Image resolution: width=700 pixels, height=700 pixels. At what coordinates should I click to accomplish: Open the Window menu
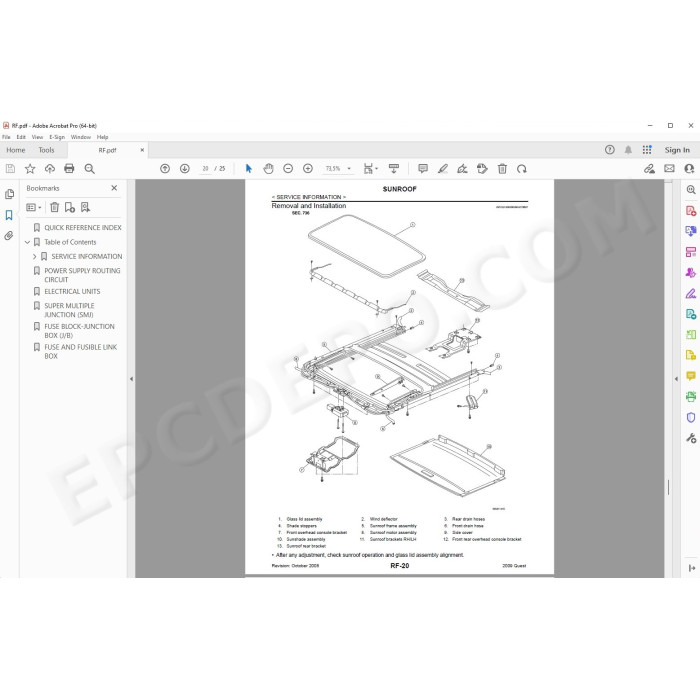pos(80,137)
